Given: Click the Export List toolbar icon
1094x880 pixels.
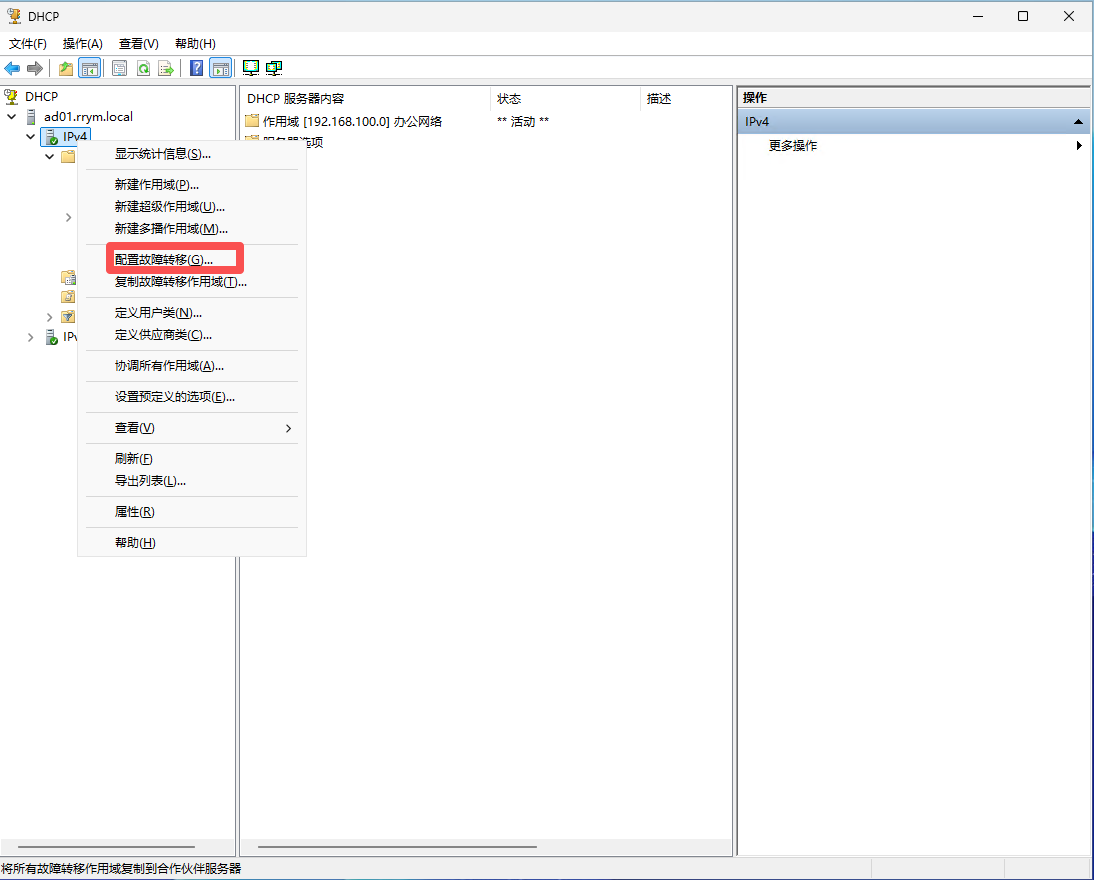Looking at the screenshot, I should 166,68.
